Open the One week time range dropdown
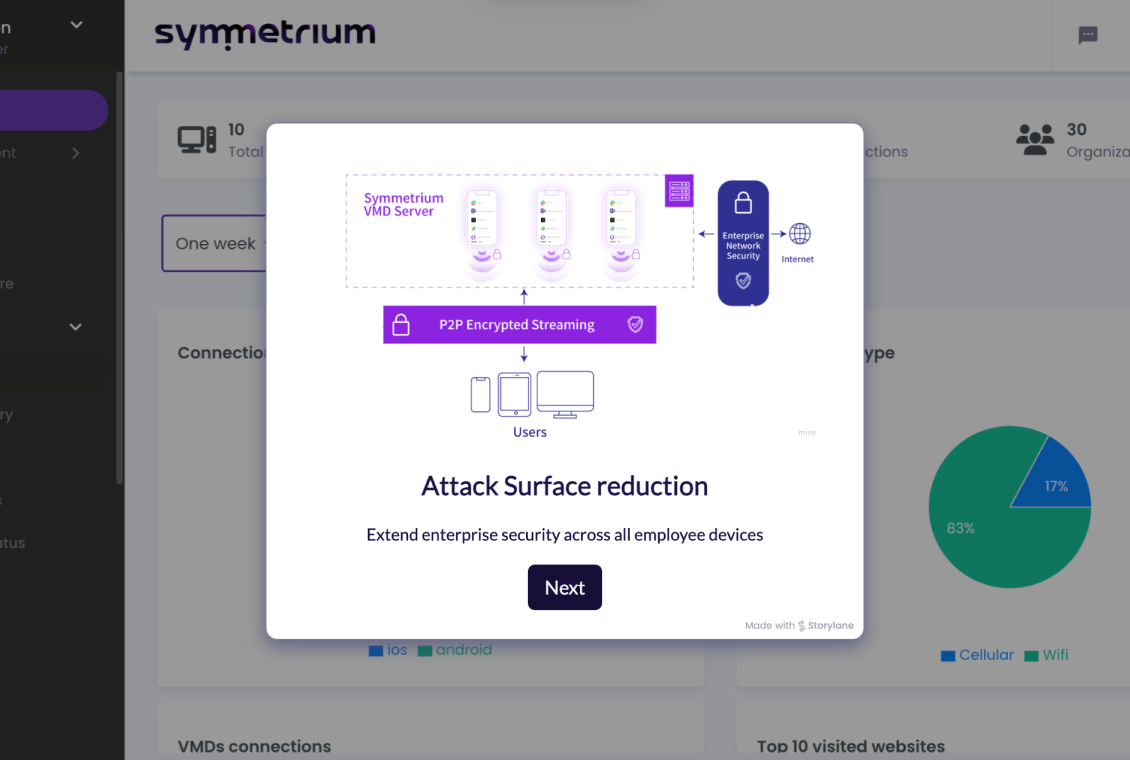Image resolution: width=1130 pixels, height=760 pixels. tap(214, 243)
